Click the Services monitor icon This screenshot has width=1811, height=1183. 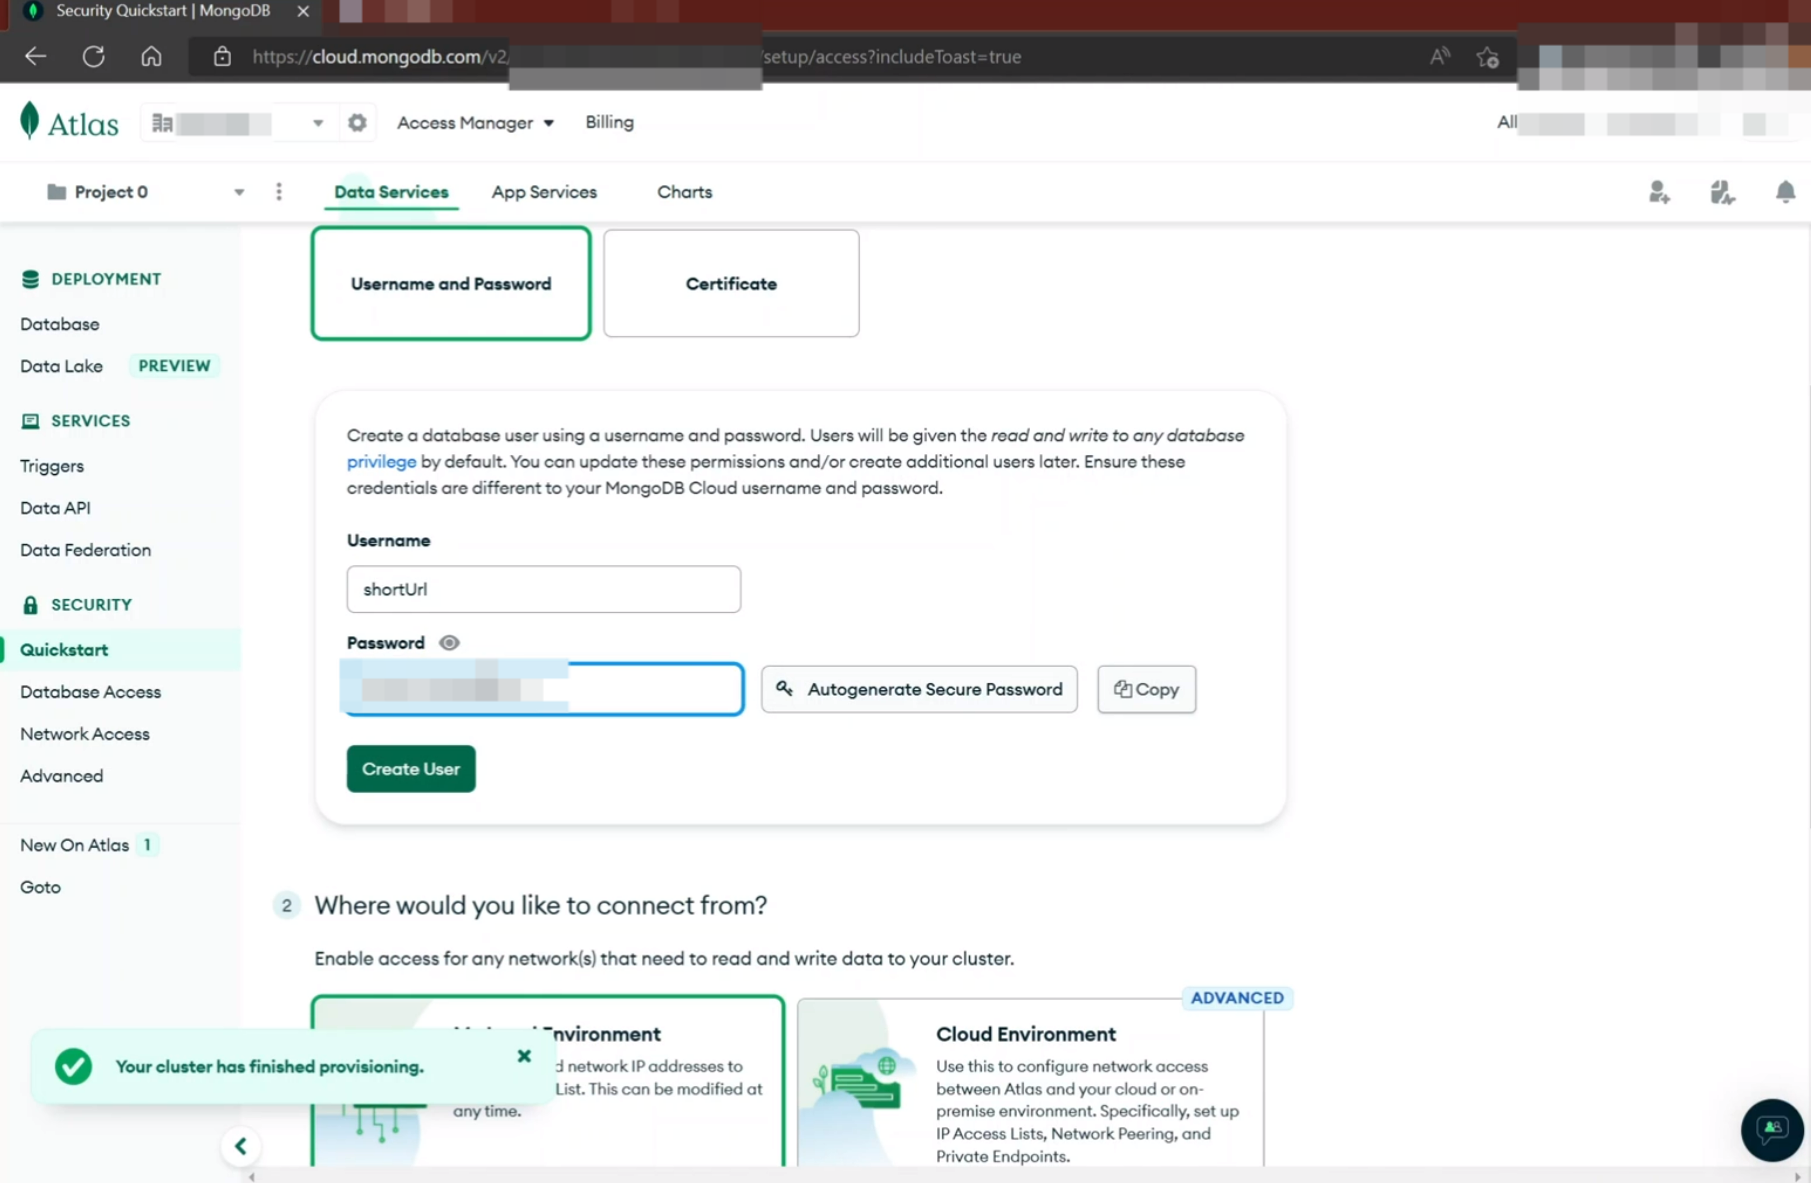(30, 421)
